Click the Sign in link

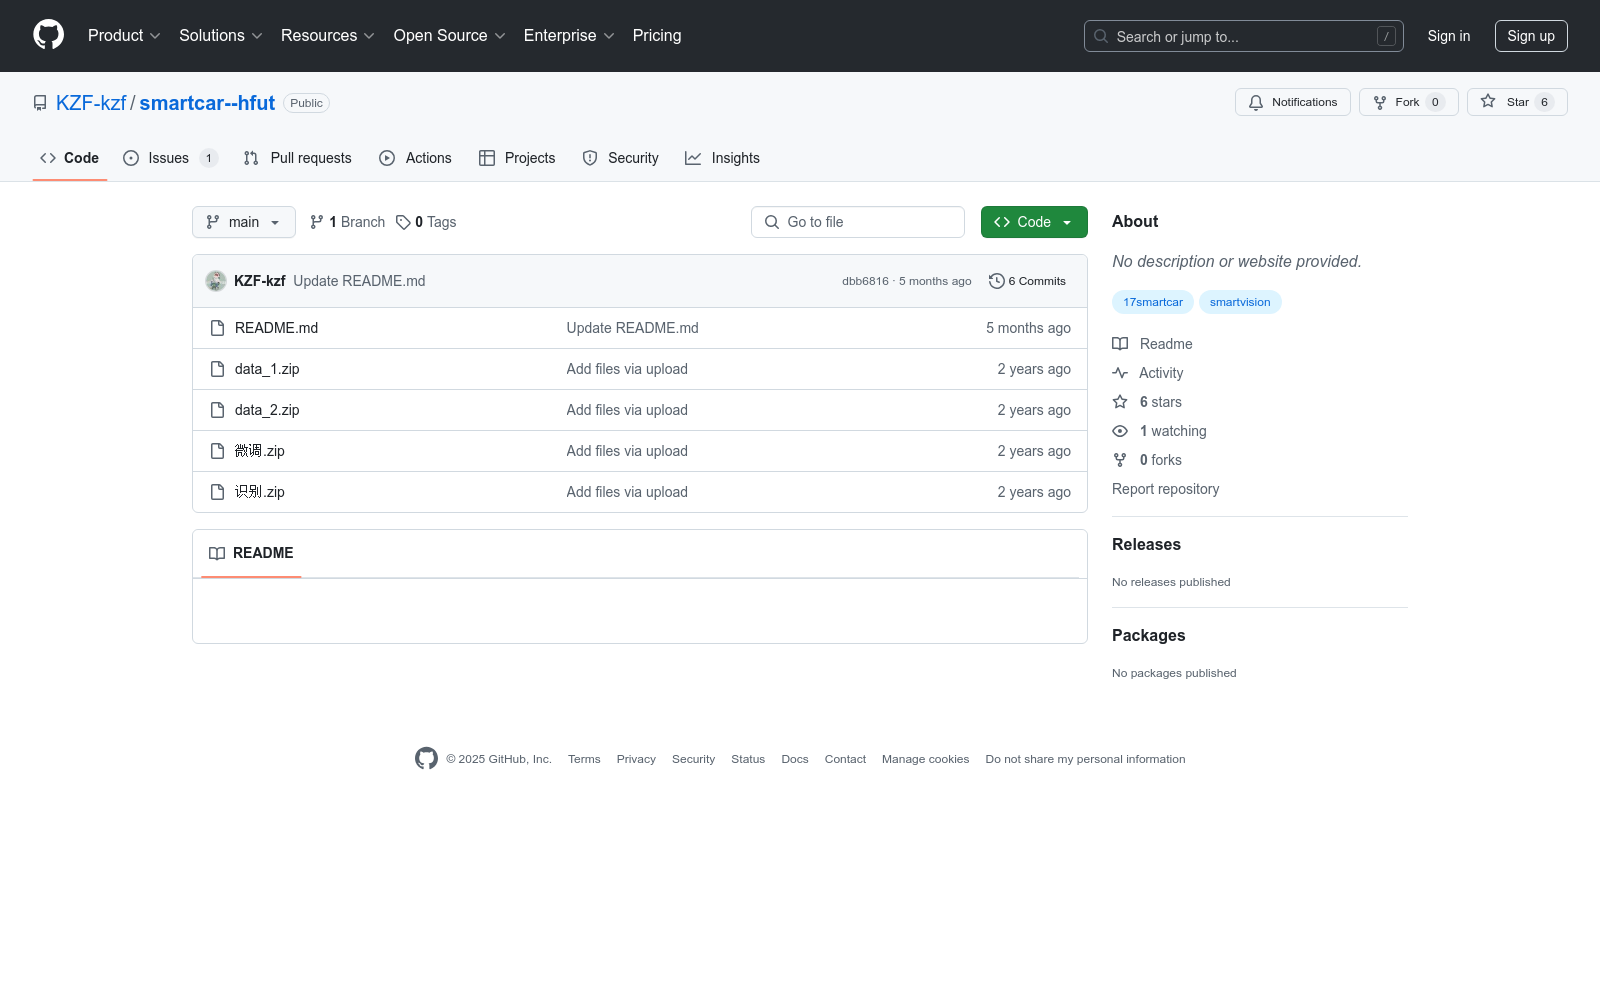pos(1449,36)
